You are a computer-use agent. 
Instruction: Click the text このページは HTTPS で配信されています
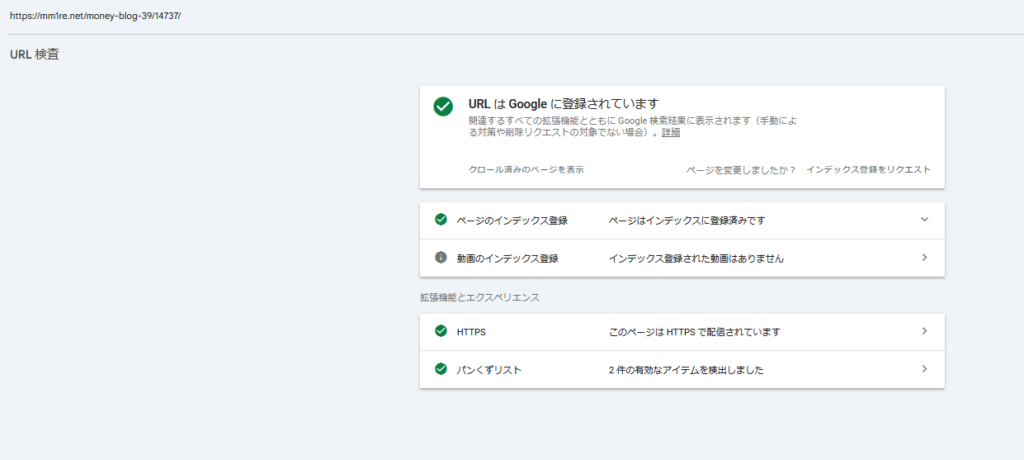(x=694, y=332)
